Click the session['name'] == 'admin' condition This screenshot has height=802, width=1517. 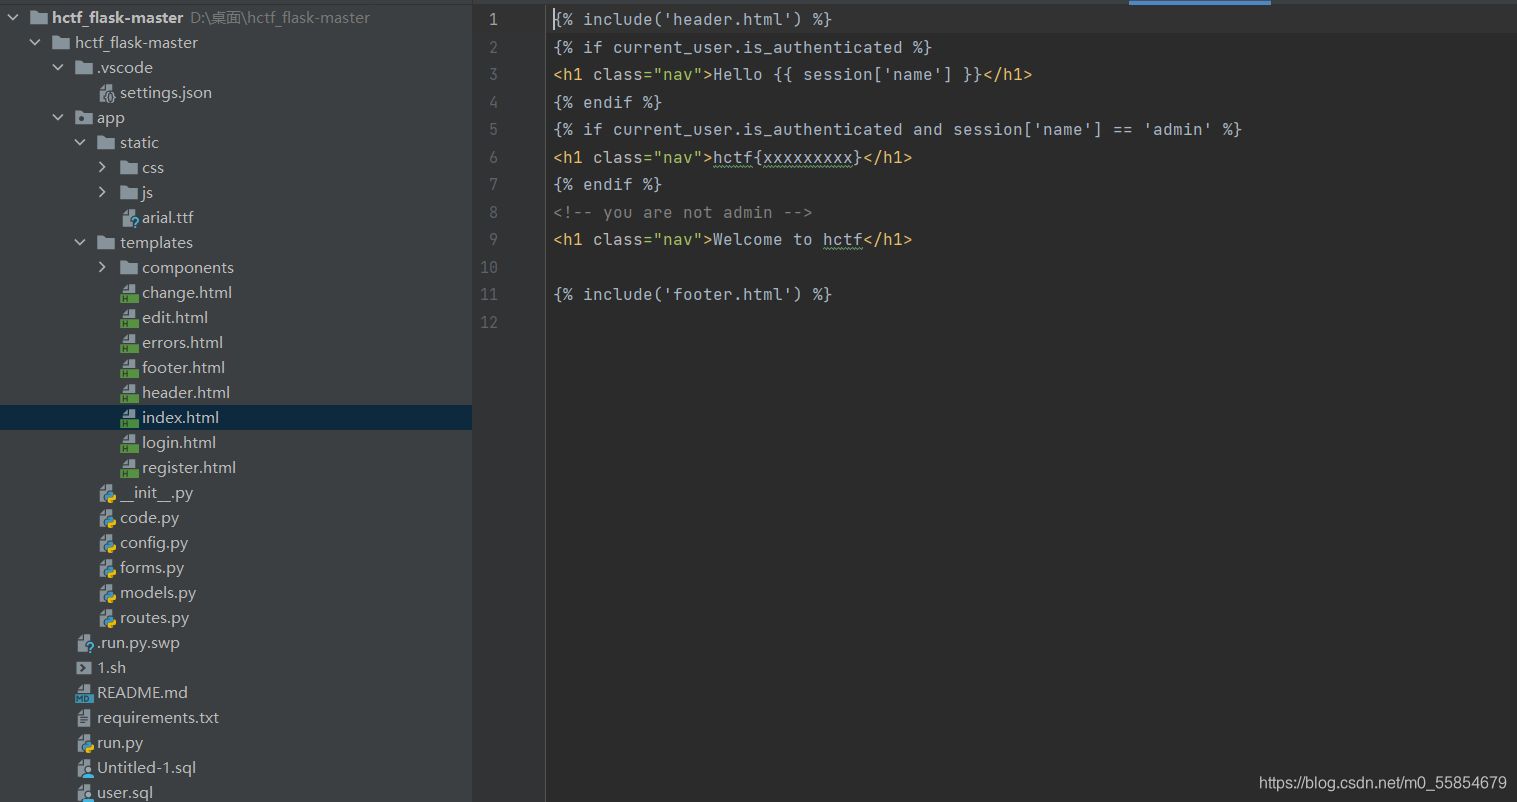(1082, 129)
